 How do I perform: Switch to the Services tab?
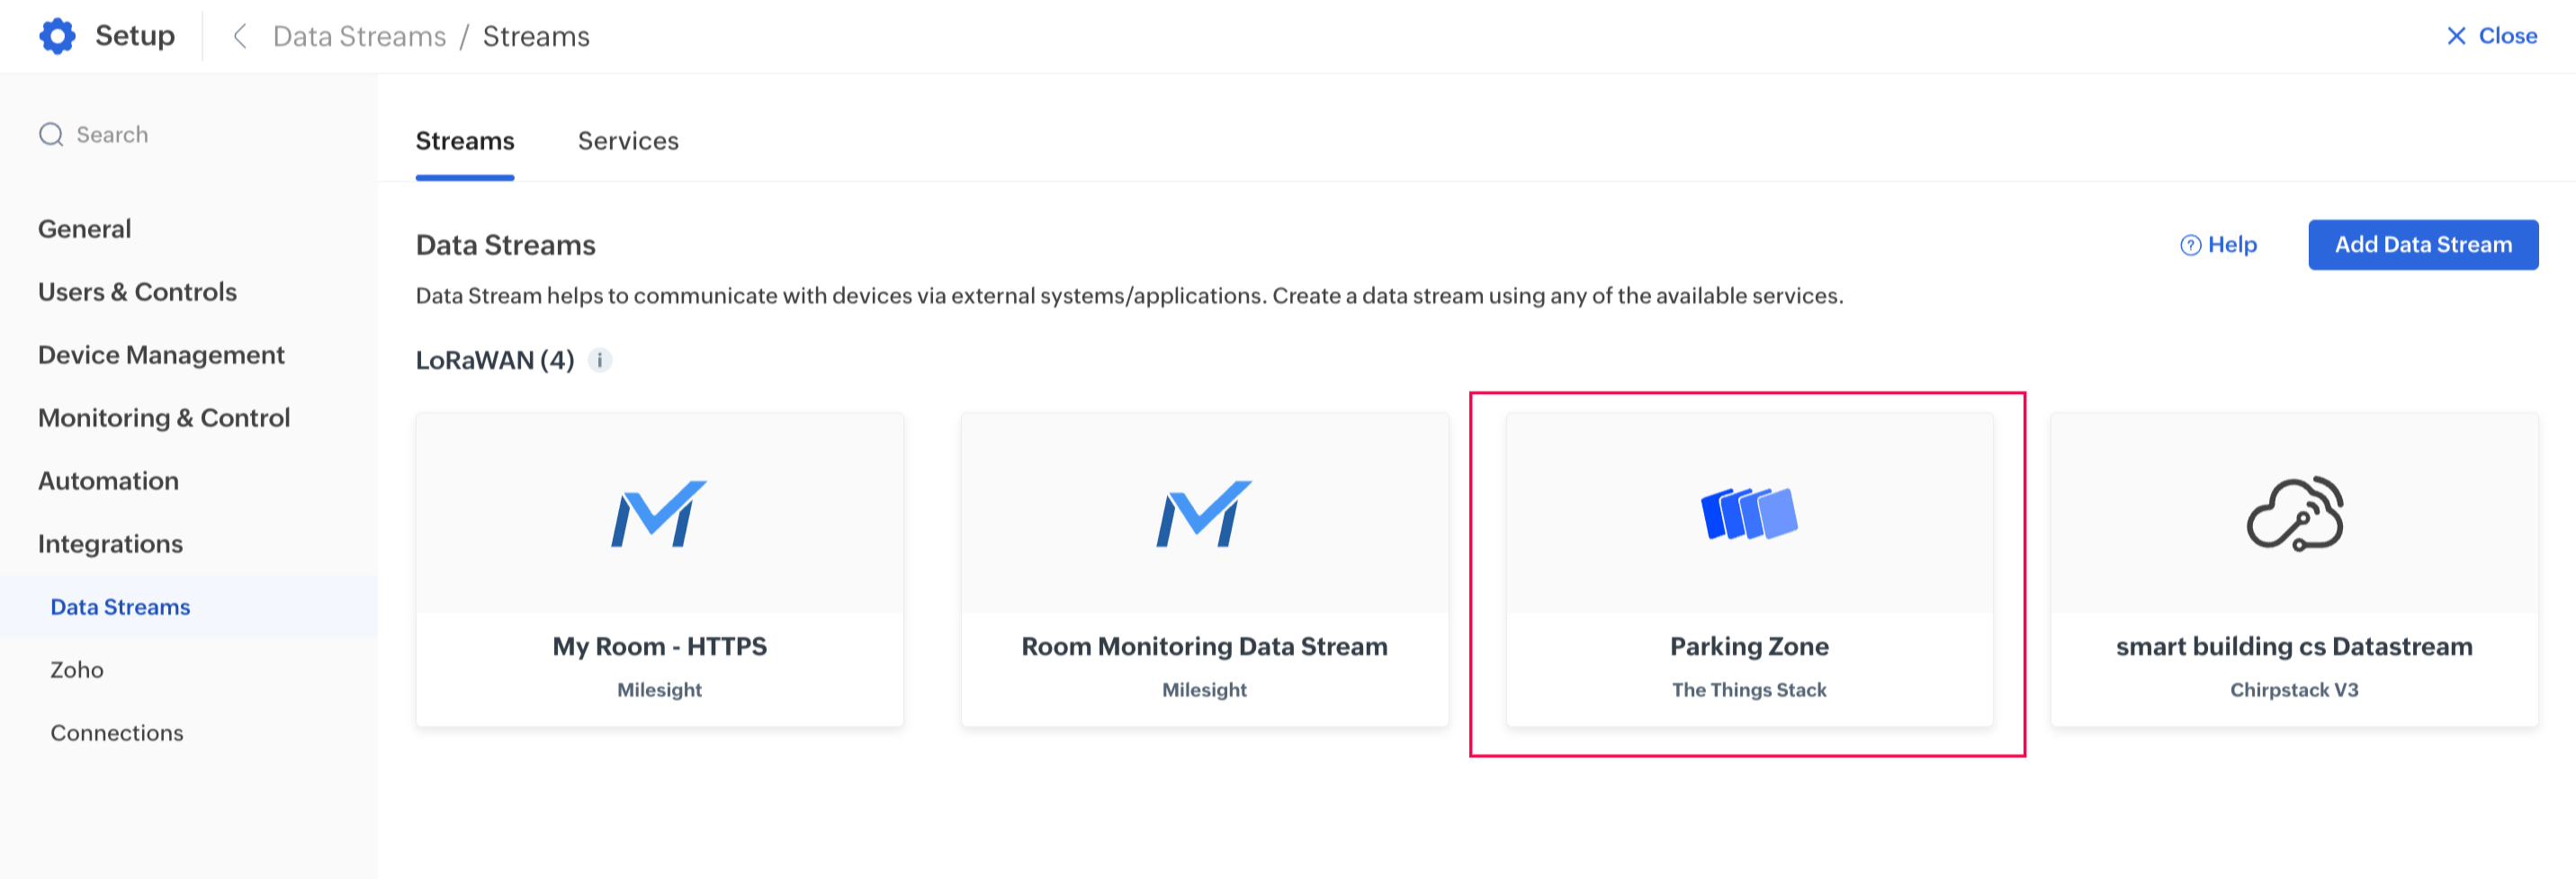(628, 141)
